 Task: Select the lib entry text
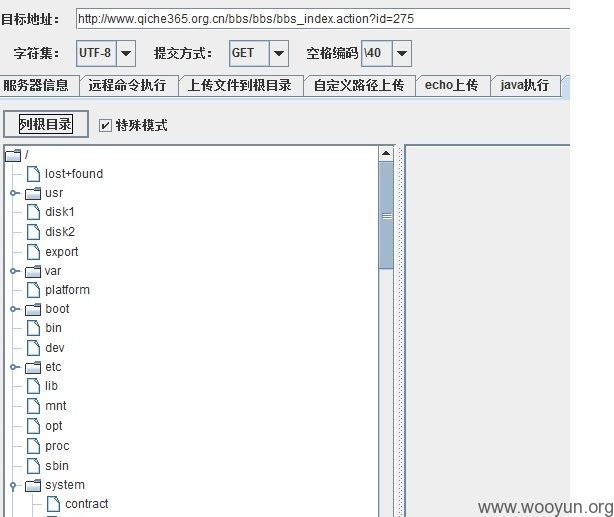click(51, 386)
